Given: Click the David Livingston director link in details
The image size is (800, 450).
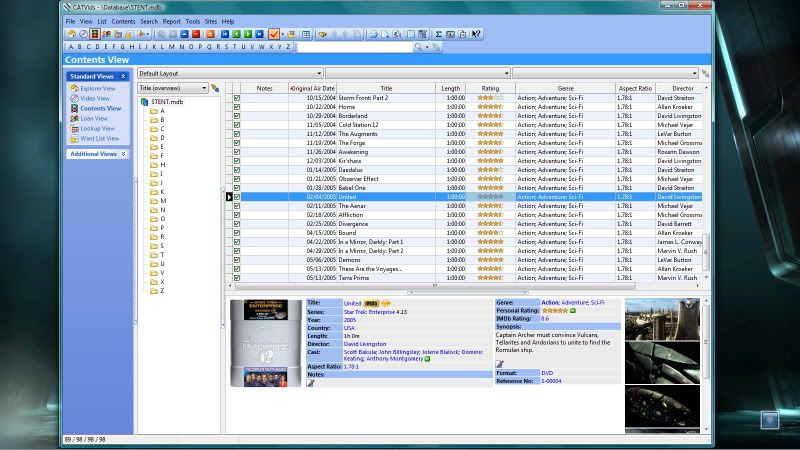Looking at the screenshot, I should click(x=365, y=344).
